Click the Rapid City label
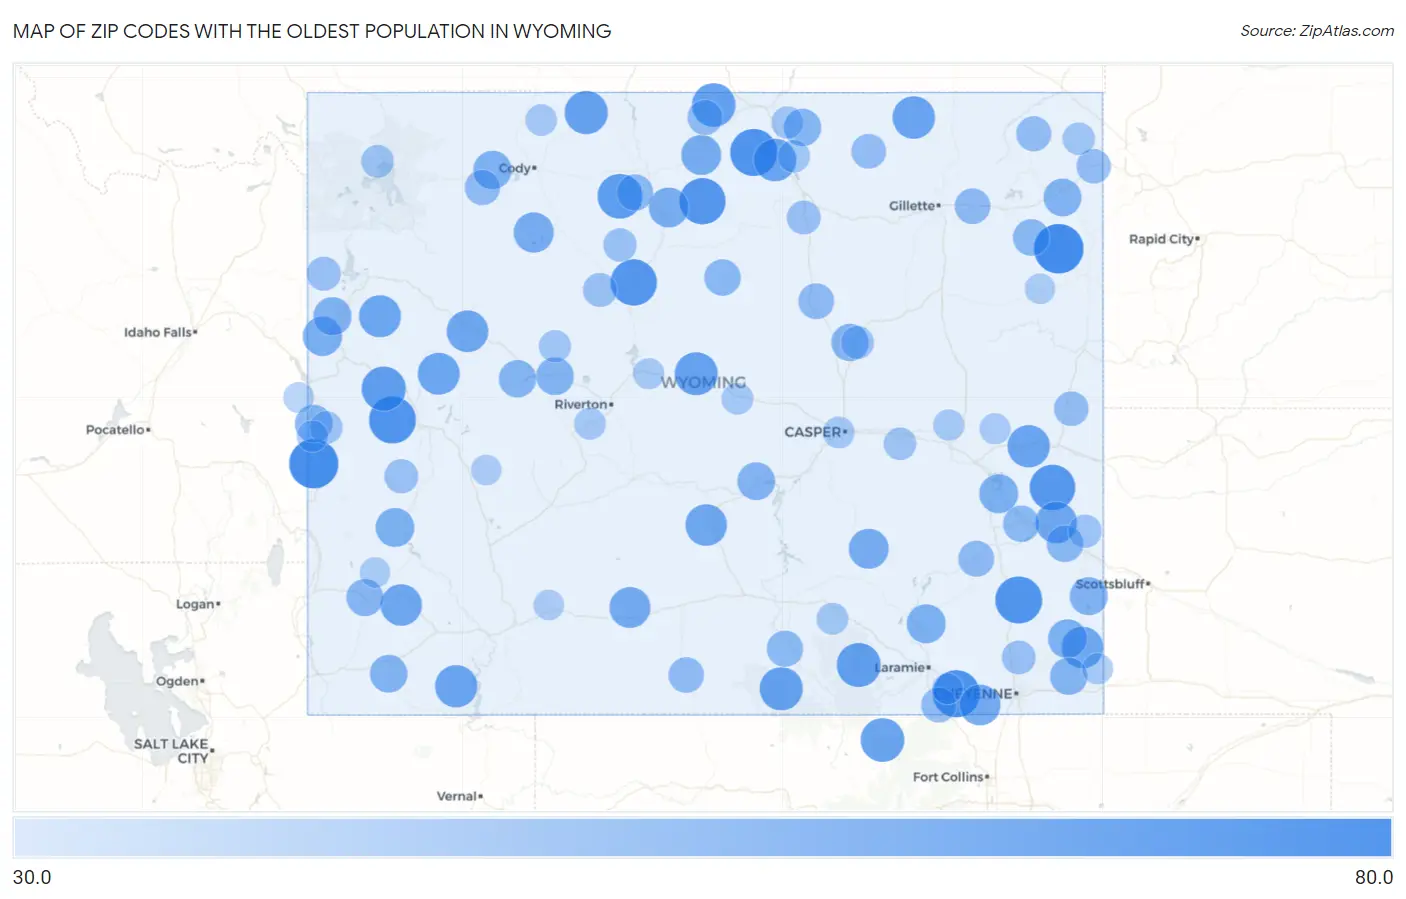Image resolution: width=1406 pixels, height=899 pixels. point(1164,239)
